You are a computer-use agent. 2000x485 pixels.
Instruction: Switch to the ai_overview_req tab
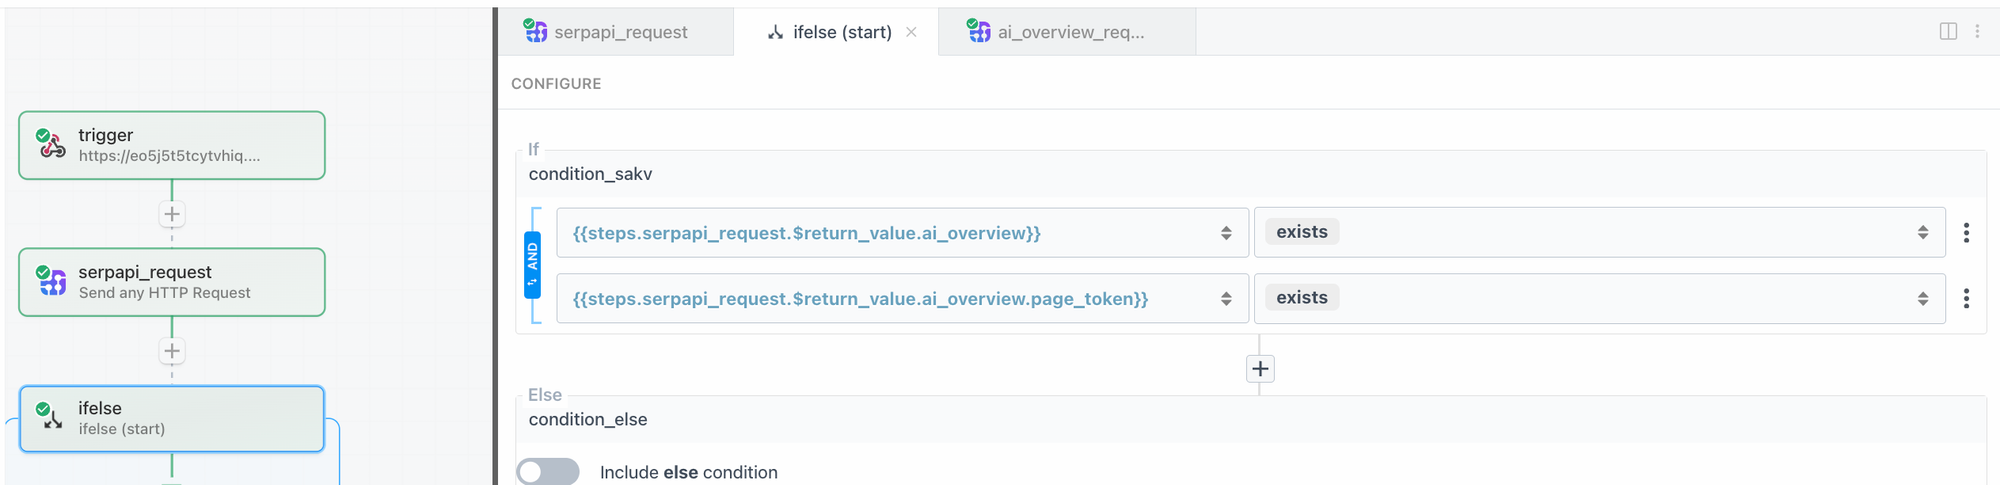click(x=1070, y=32)
